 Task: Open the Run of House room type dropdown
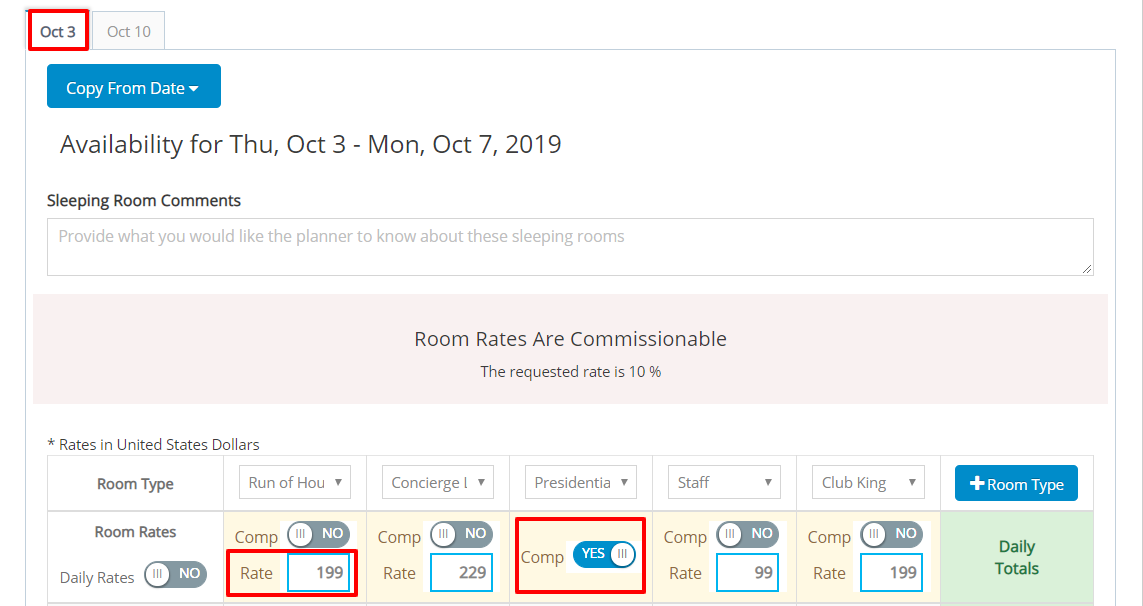pyautogui.click(x=294, y=481)
